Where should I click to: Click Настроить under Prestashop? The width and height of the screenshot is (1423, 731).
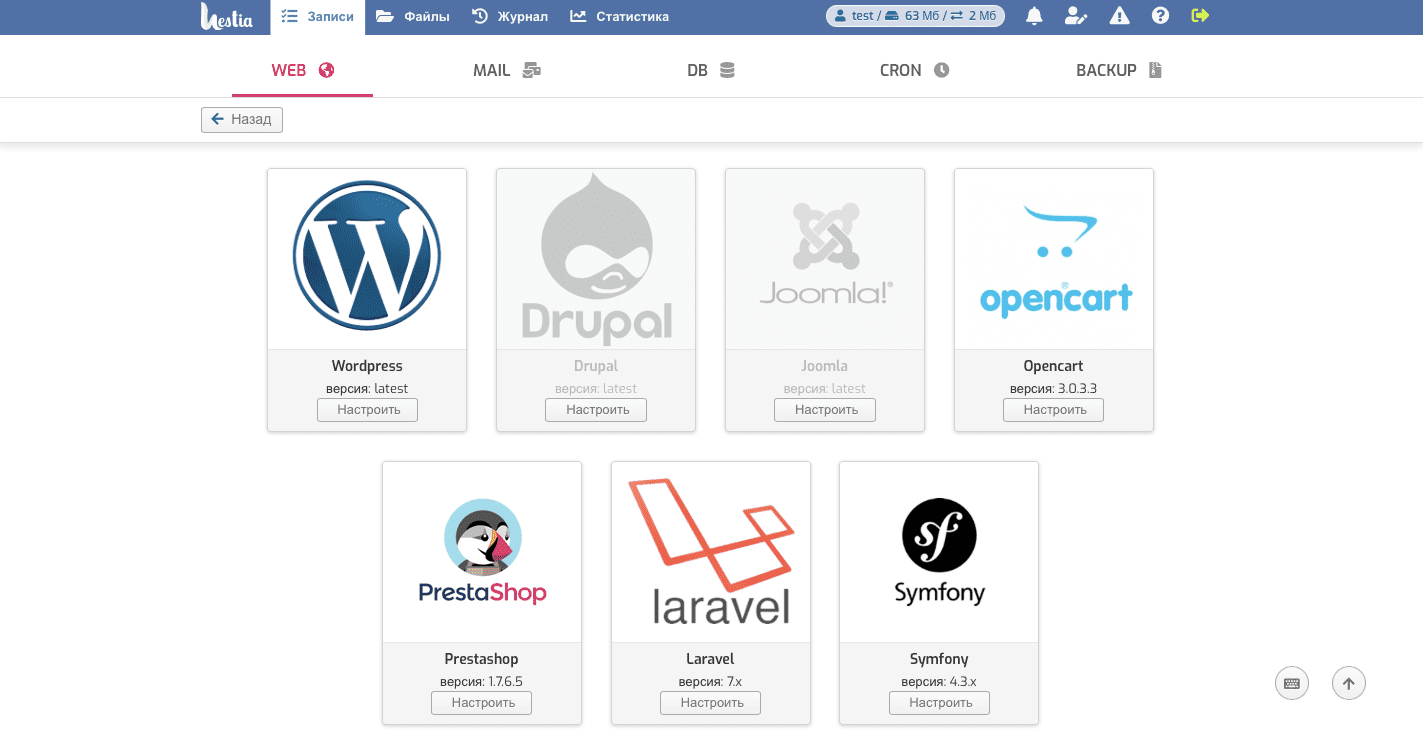[482, 703]
